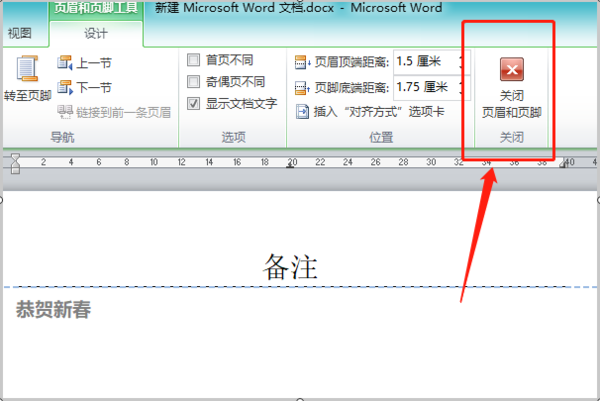
Task: Click the right indent marker on ruler
Action: (x=563, y=163)
